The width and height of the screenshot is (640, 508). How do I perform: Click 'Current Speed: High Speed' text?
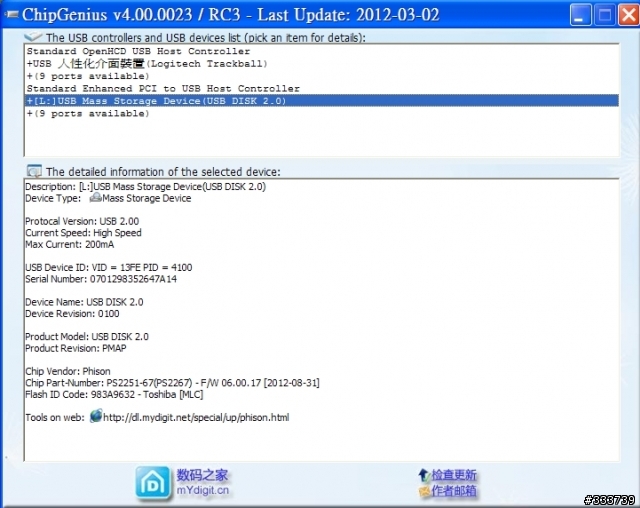(x=83, y=233)
